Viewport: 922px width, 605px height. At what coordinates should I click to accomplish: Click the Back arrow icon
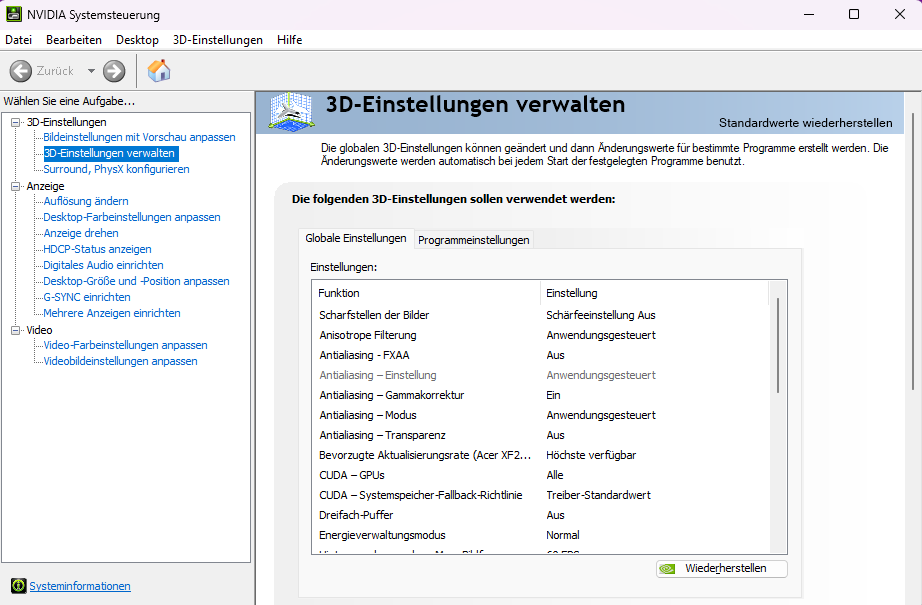(21, 71)
